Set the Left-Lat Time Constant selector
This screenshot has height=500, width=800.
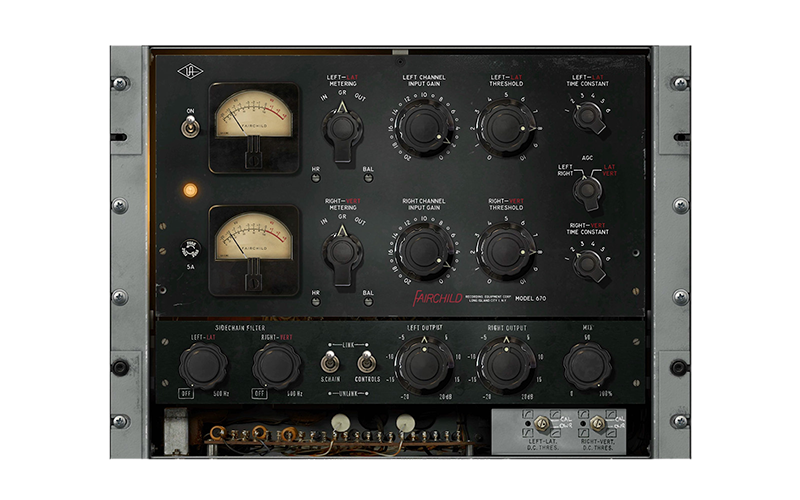click(x=589, y=117)
